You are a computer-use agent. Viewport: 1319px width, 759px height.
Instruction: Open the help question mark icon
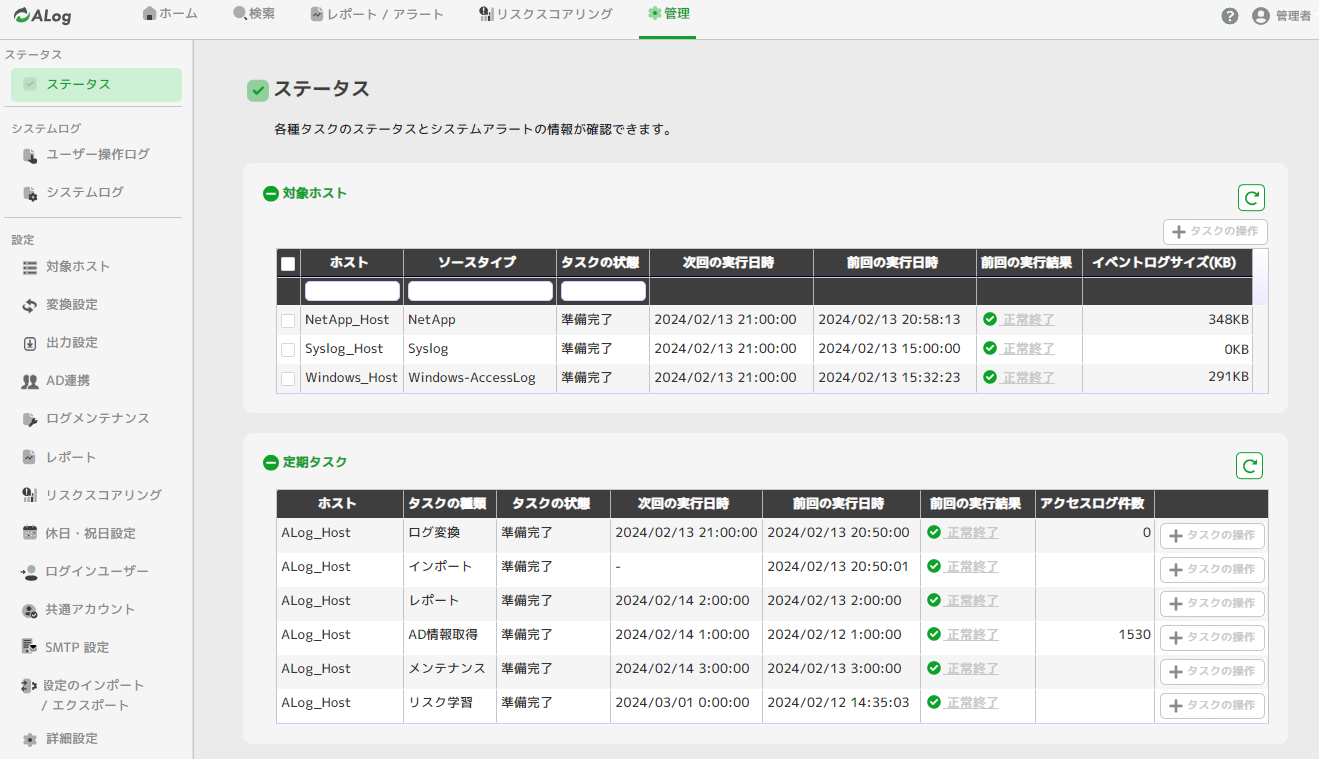click(x=1230, y=16)
